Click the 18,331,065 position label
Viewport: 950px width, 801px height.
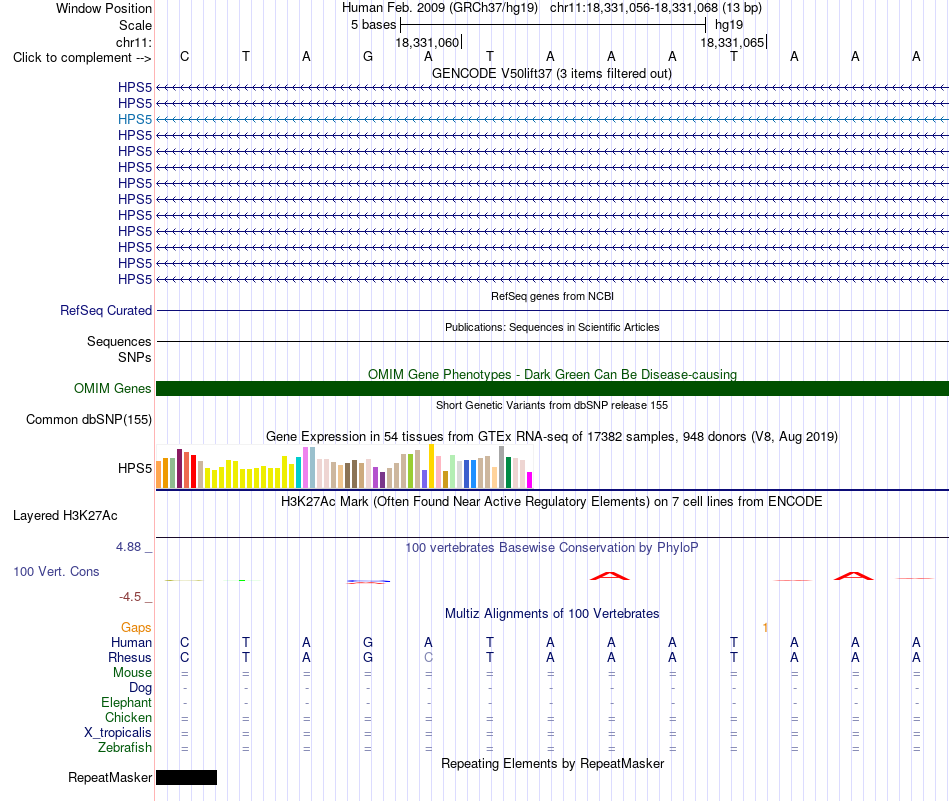[x=732, y=42]
